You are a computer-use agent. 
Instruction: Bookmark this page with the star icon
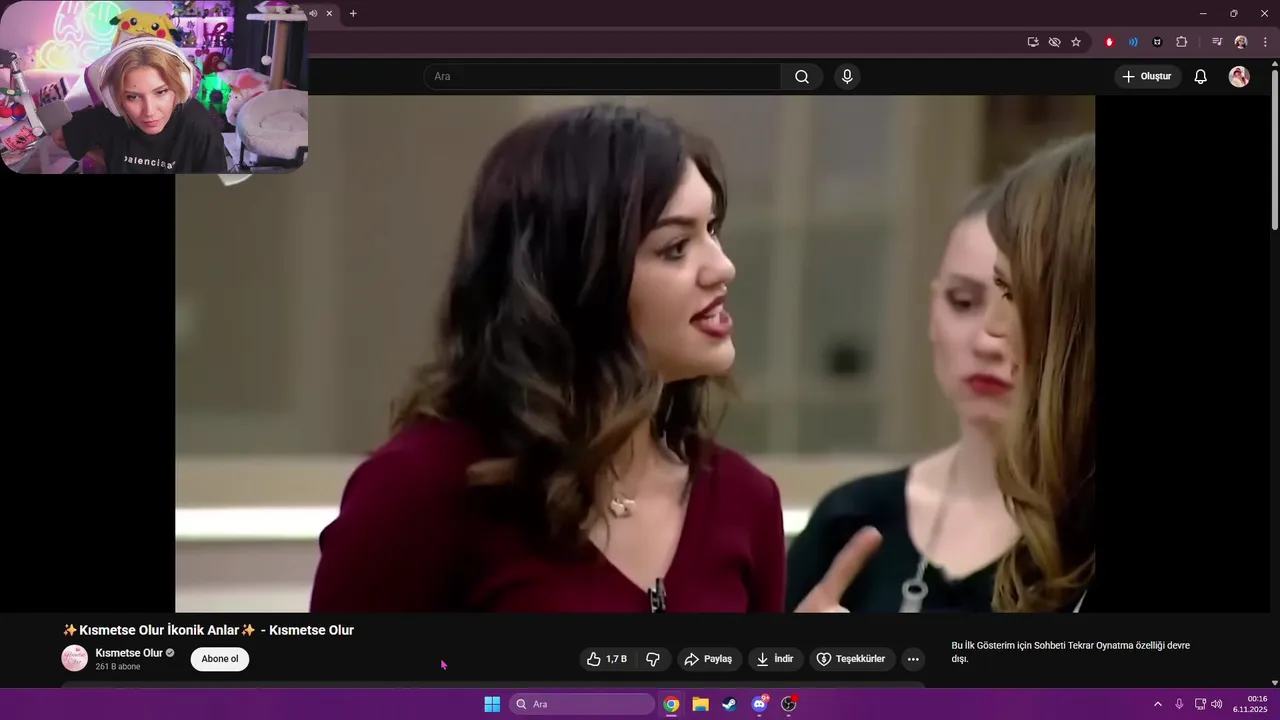(1076, 42)
